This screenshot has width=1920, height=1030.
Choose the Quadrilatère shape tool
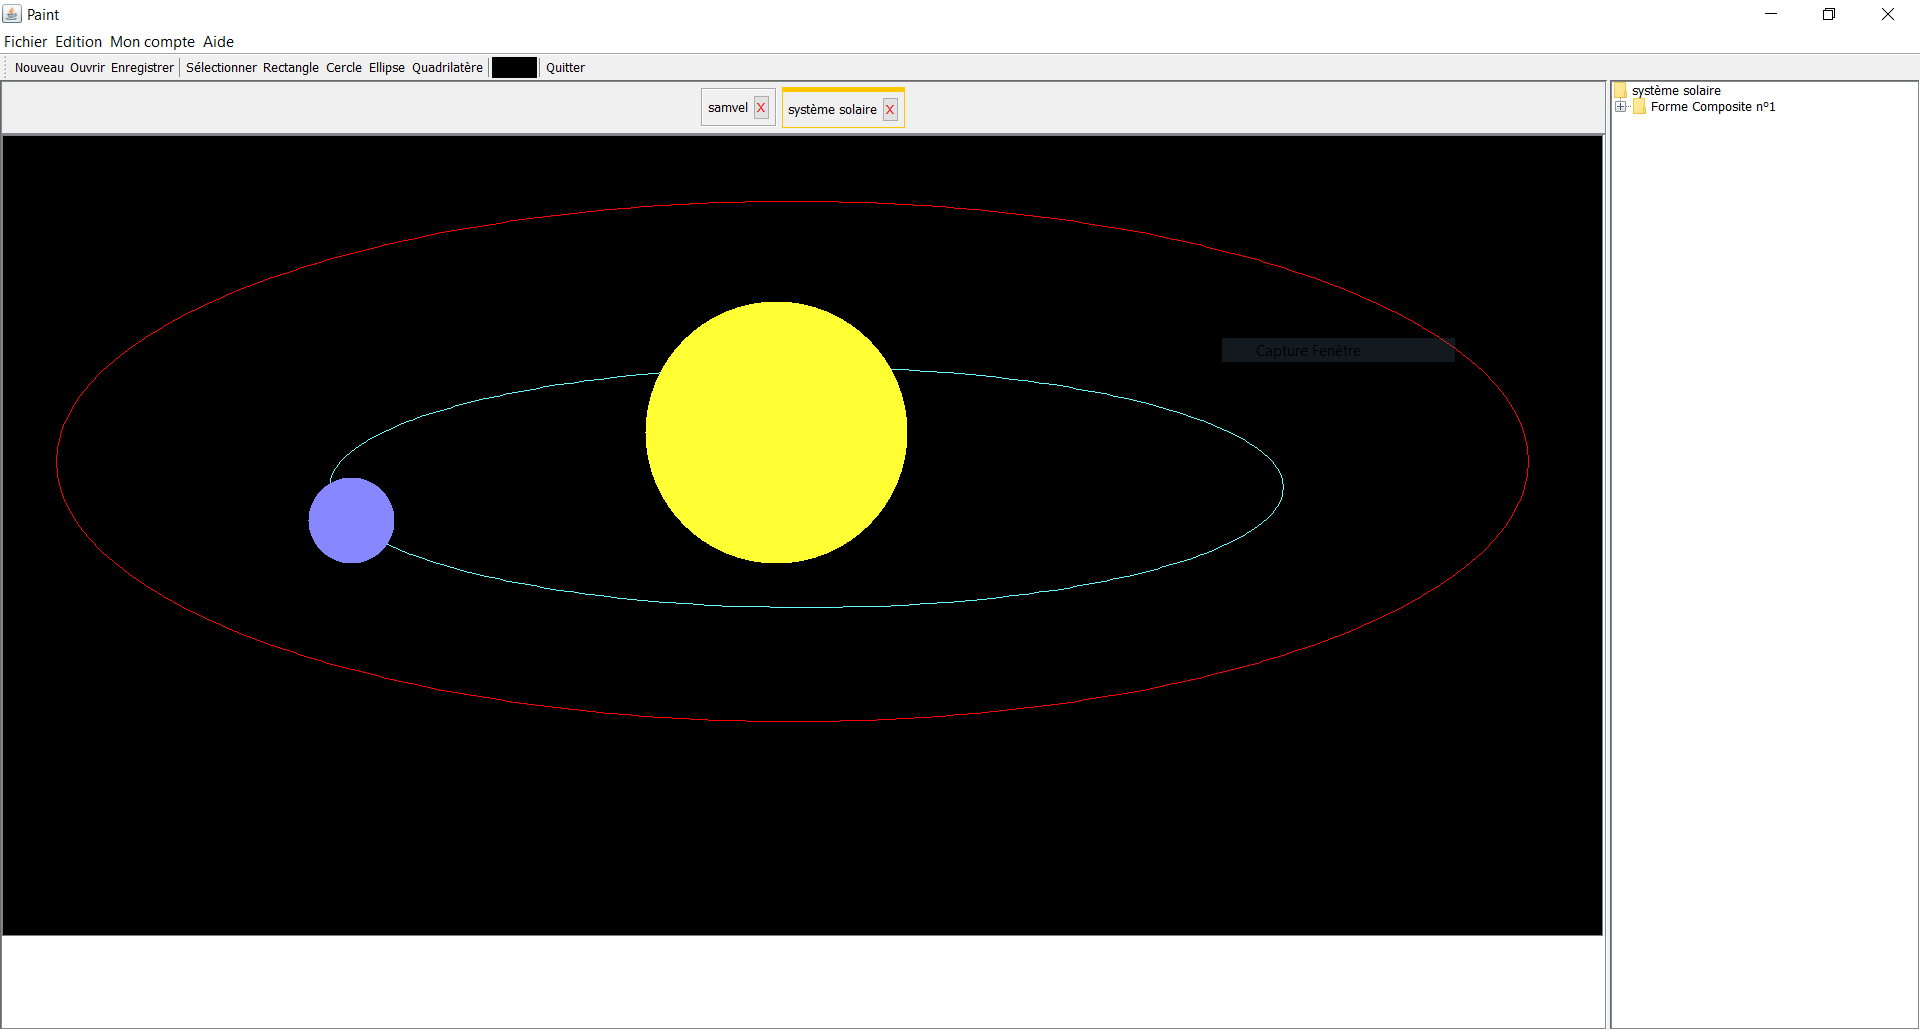tap(447, 68)
